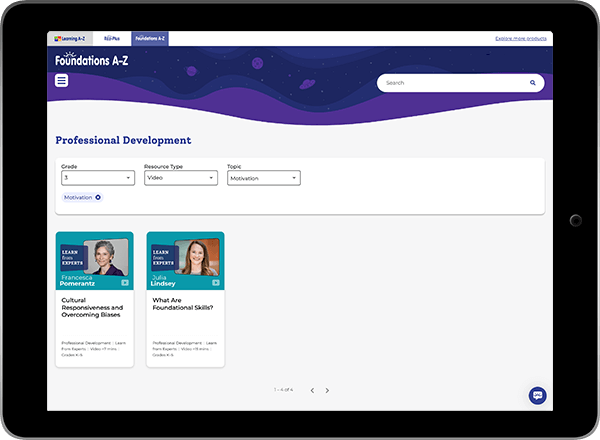This screenshot has height=440, width=600.
Task: Open the Grade dropdown
Action: point(98,178)
